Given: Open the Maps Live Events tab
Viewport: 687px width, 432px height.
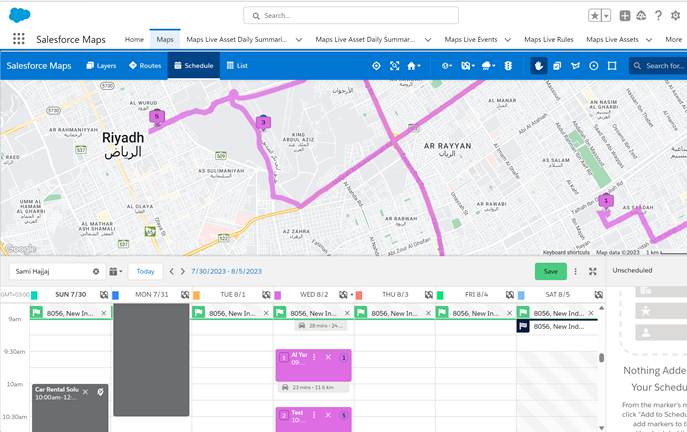Looking at the screenshot, I should pos(471,39).
